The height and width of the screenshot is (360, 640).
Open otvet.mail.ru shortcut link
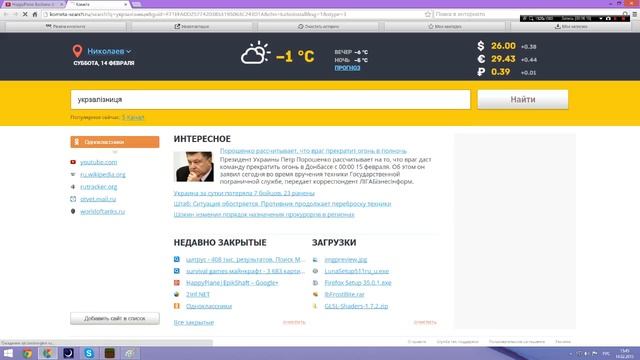(98, 199)
